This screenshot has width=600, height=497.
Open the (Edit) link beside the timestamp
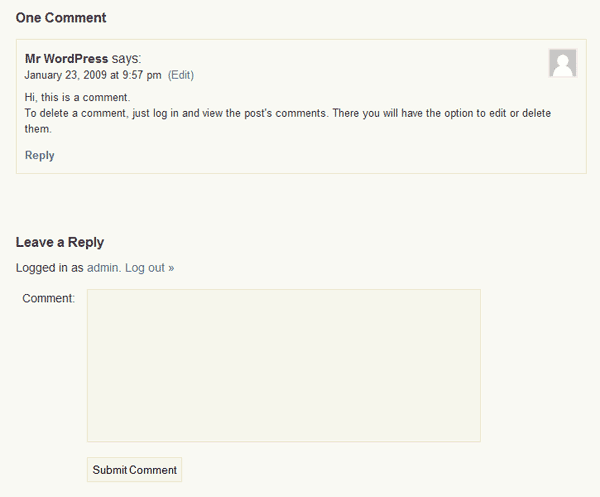click(x=181, y=75)
